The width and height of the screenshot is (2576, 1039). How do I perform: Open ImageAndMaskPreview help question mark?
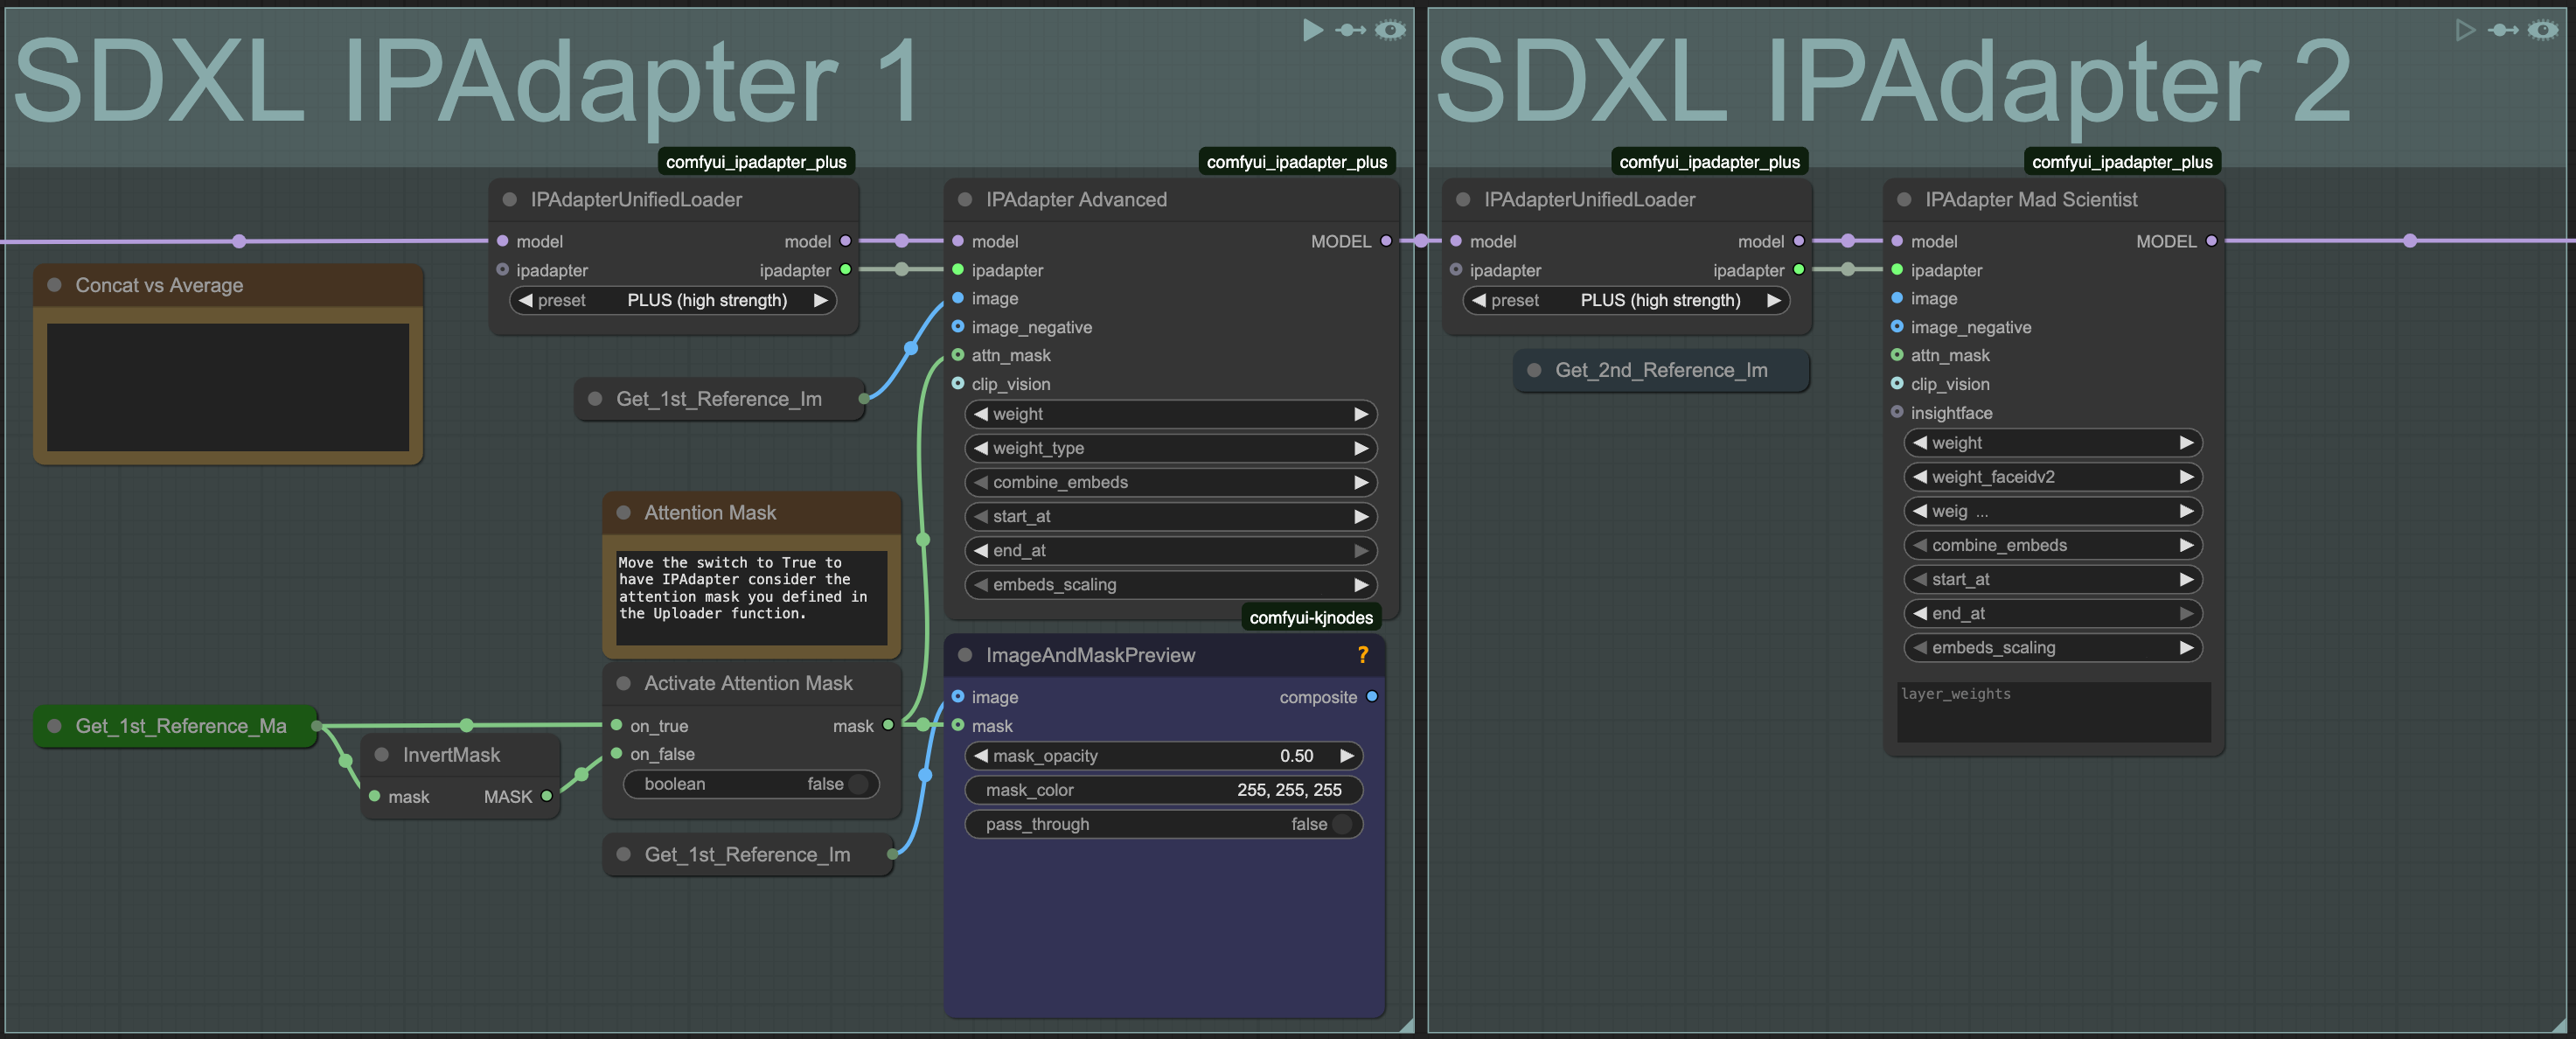point(1362,655)
